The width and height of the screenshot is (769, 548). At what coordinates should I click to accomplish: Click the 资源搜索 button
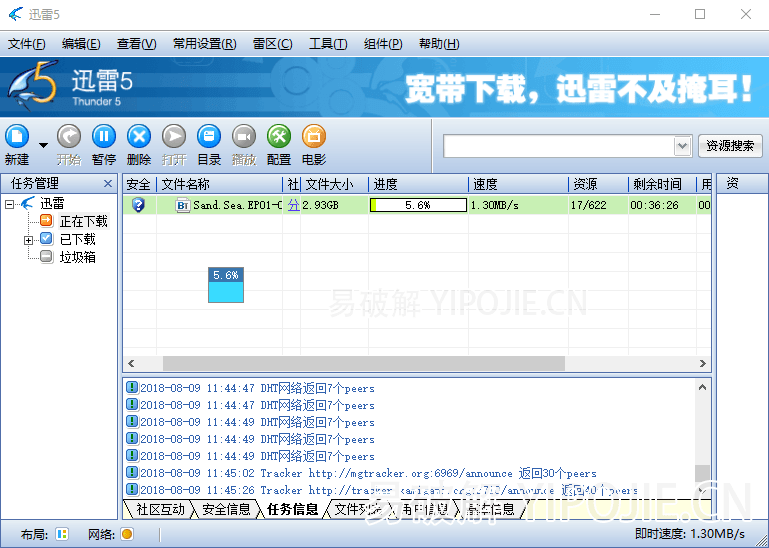point(730,146)
